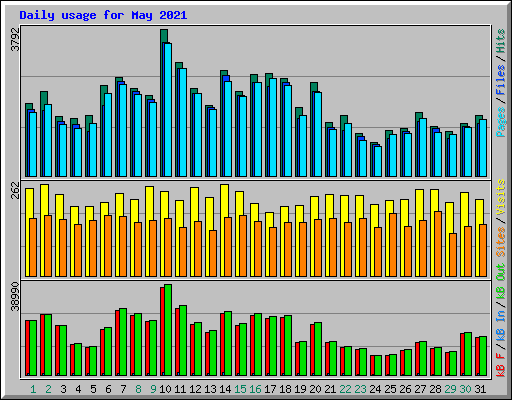512x400 pixels.
Task: Click the 'Hits' legend label
Action: pos(500,41)
